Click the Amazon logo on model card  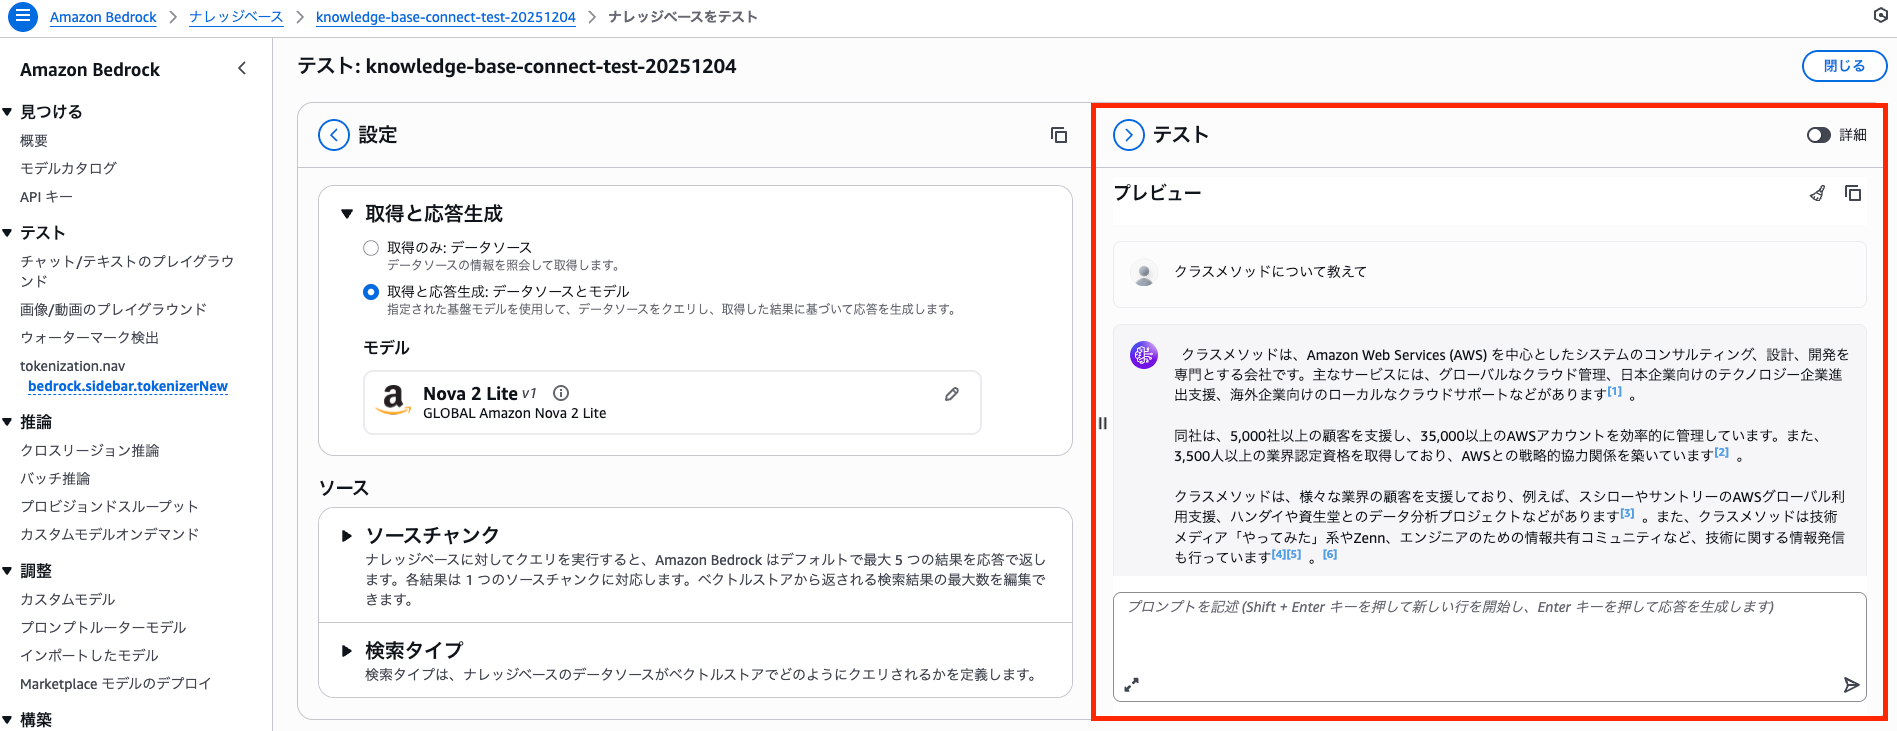tap(393, 400)
